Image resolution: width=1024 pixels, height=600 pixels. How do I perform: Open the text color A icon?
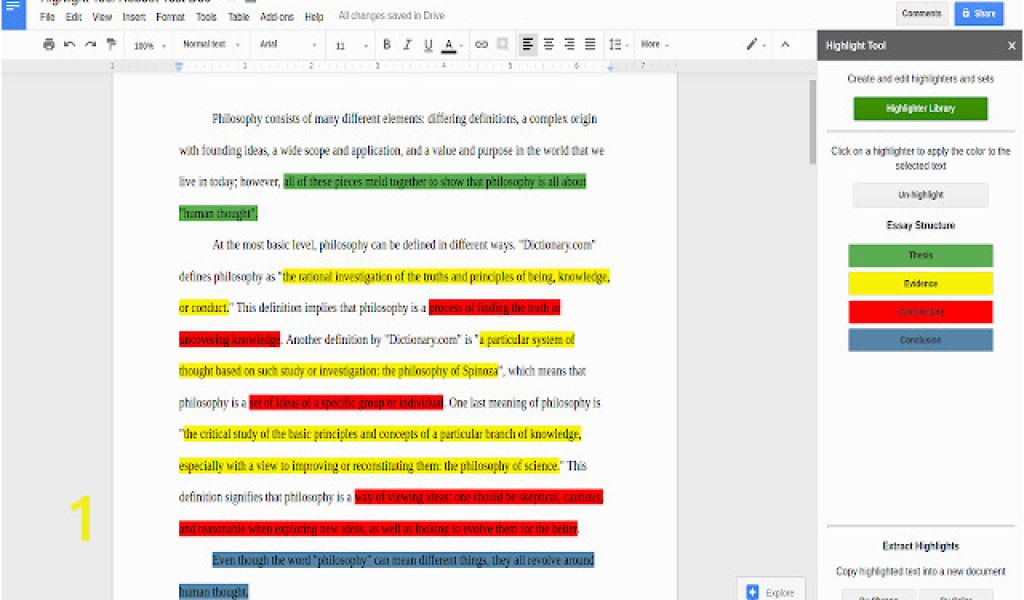coord(449,44)
